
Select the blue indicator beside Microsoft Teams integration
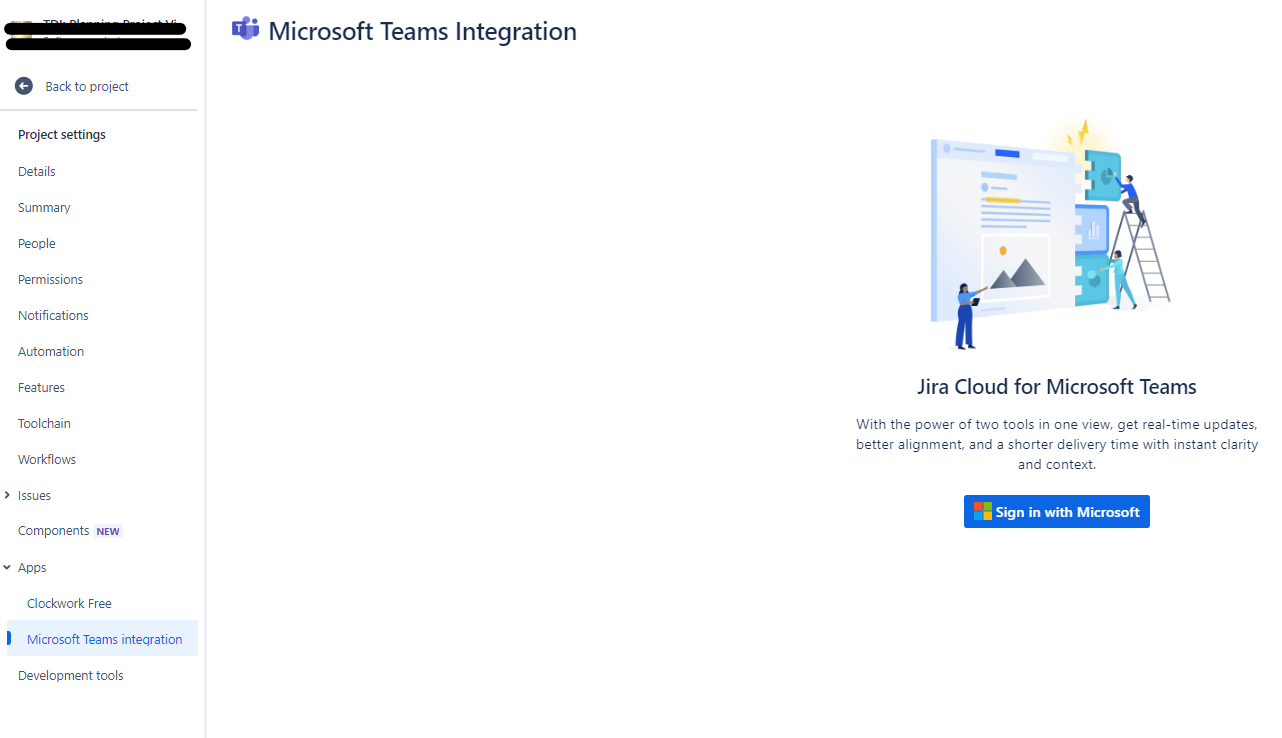[8, 638]
